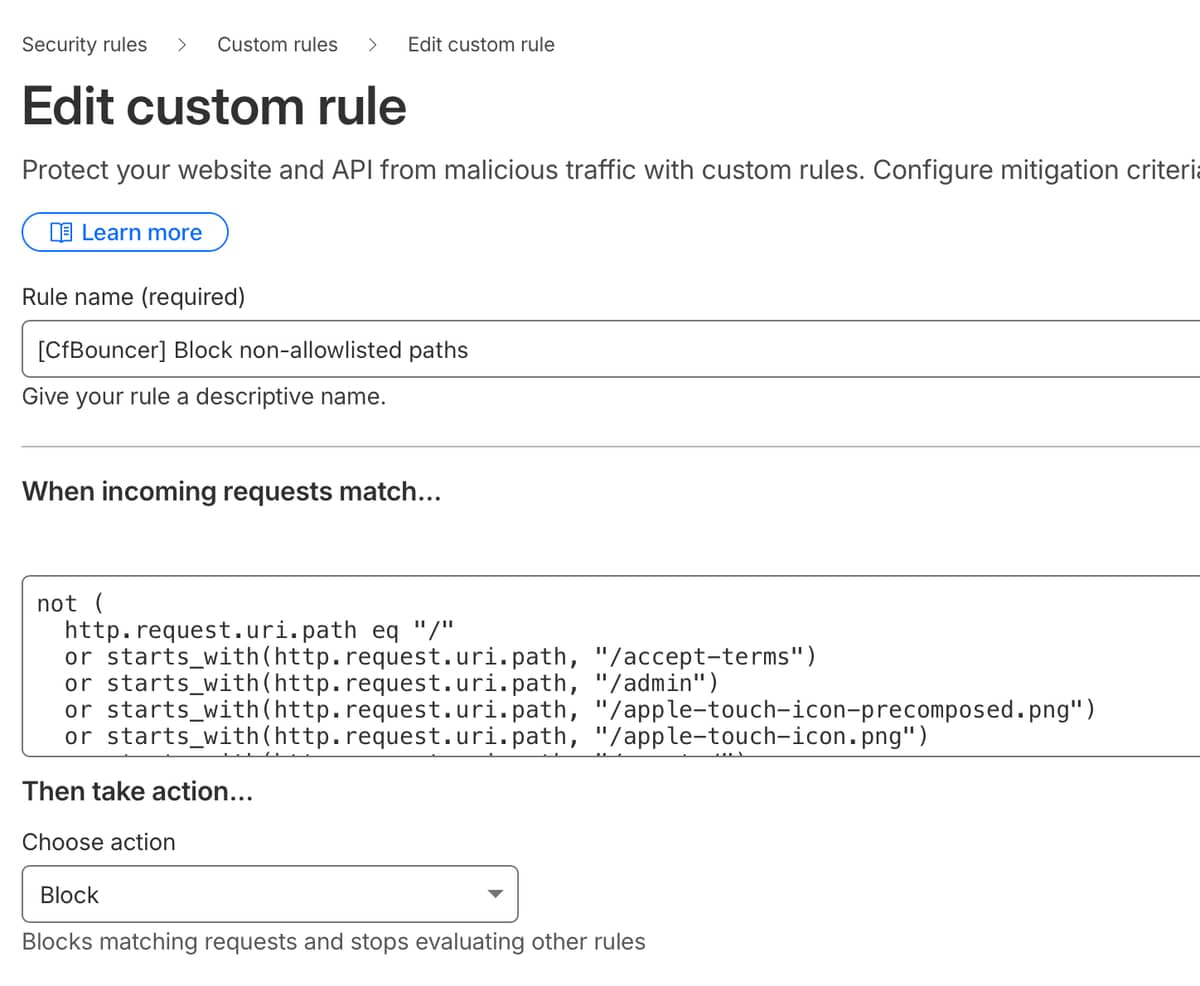
Task: Click the dropdown arrow in action selector
Action: point(494,894)
